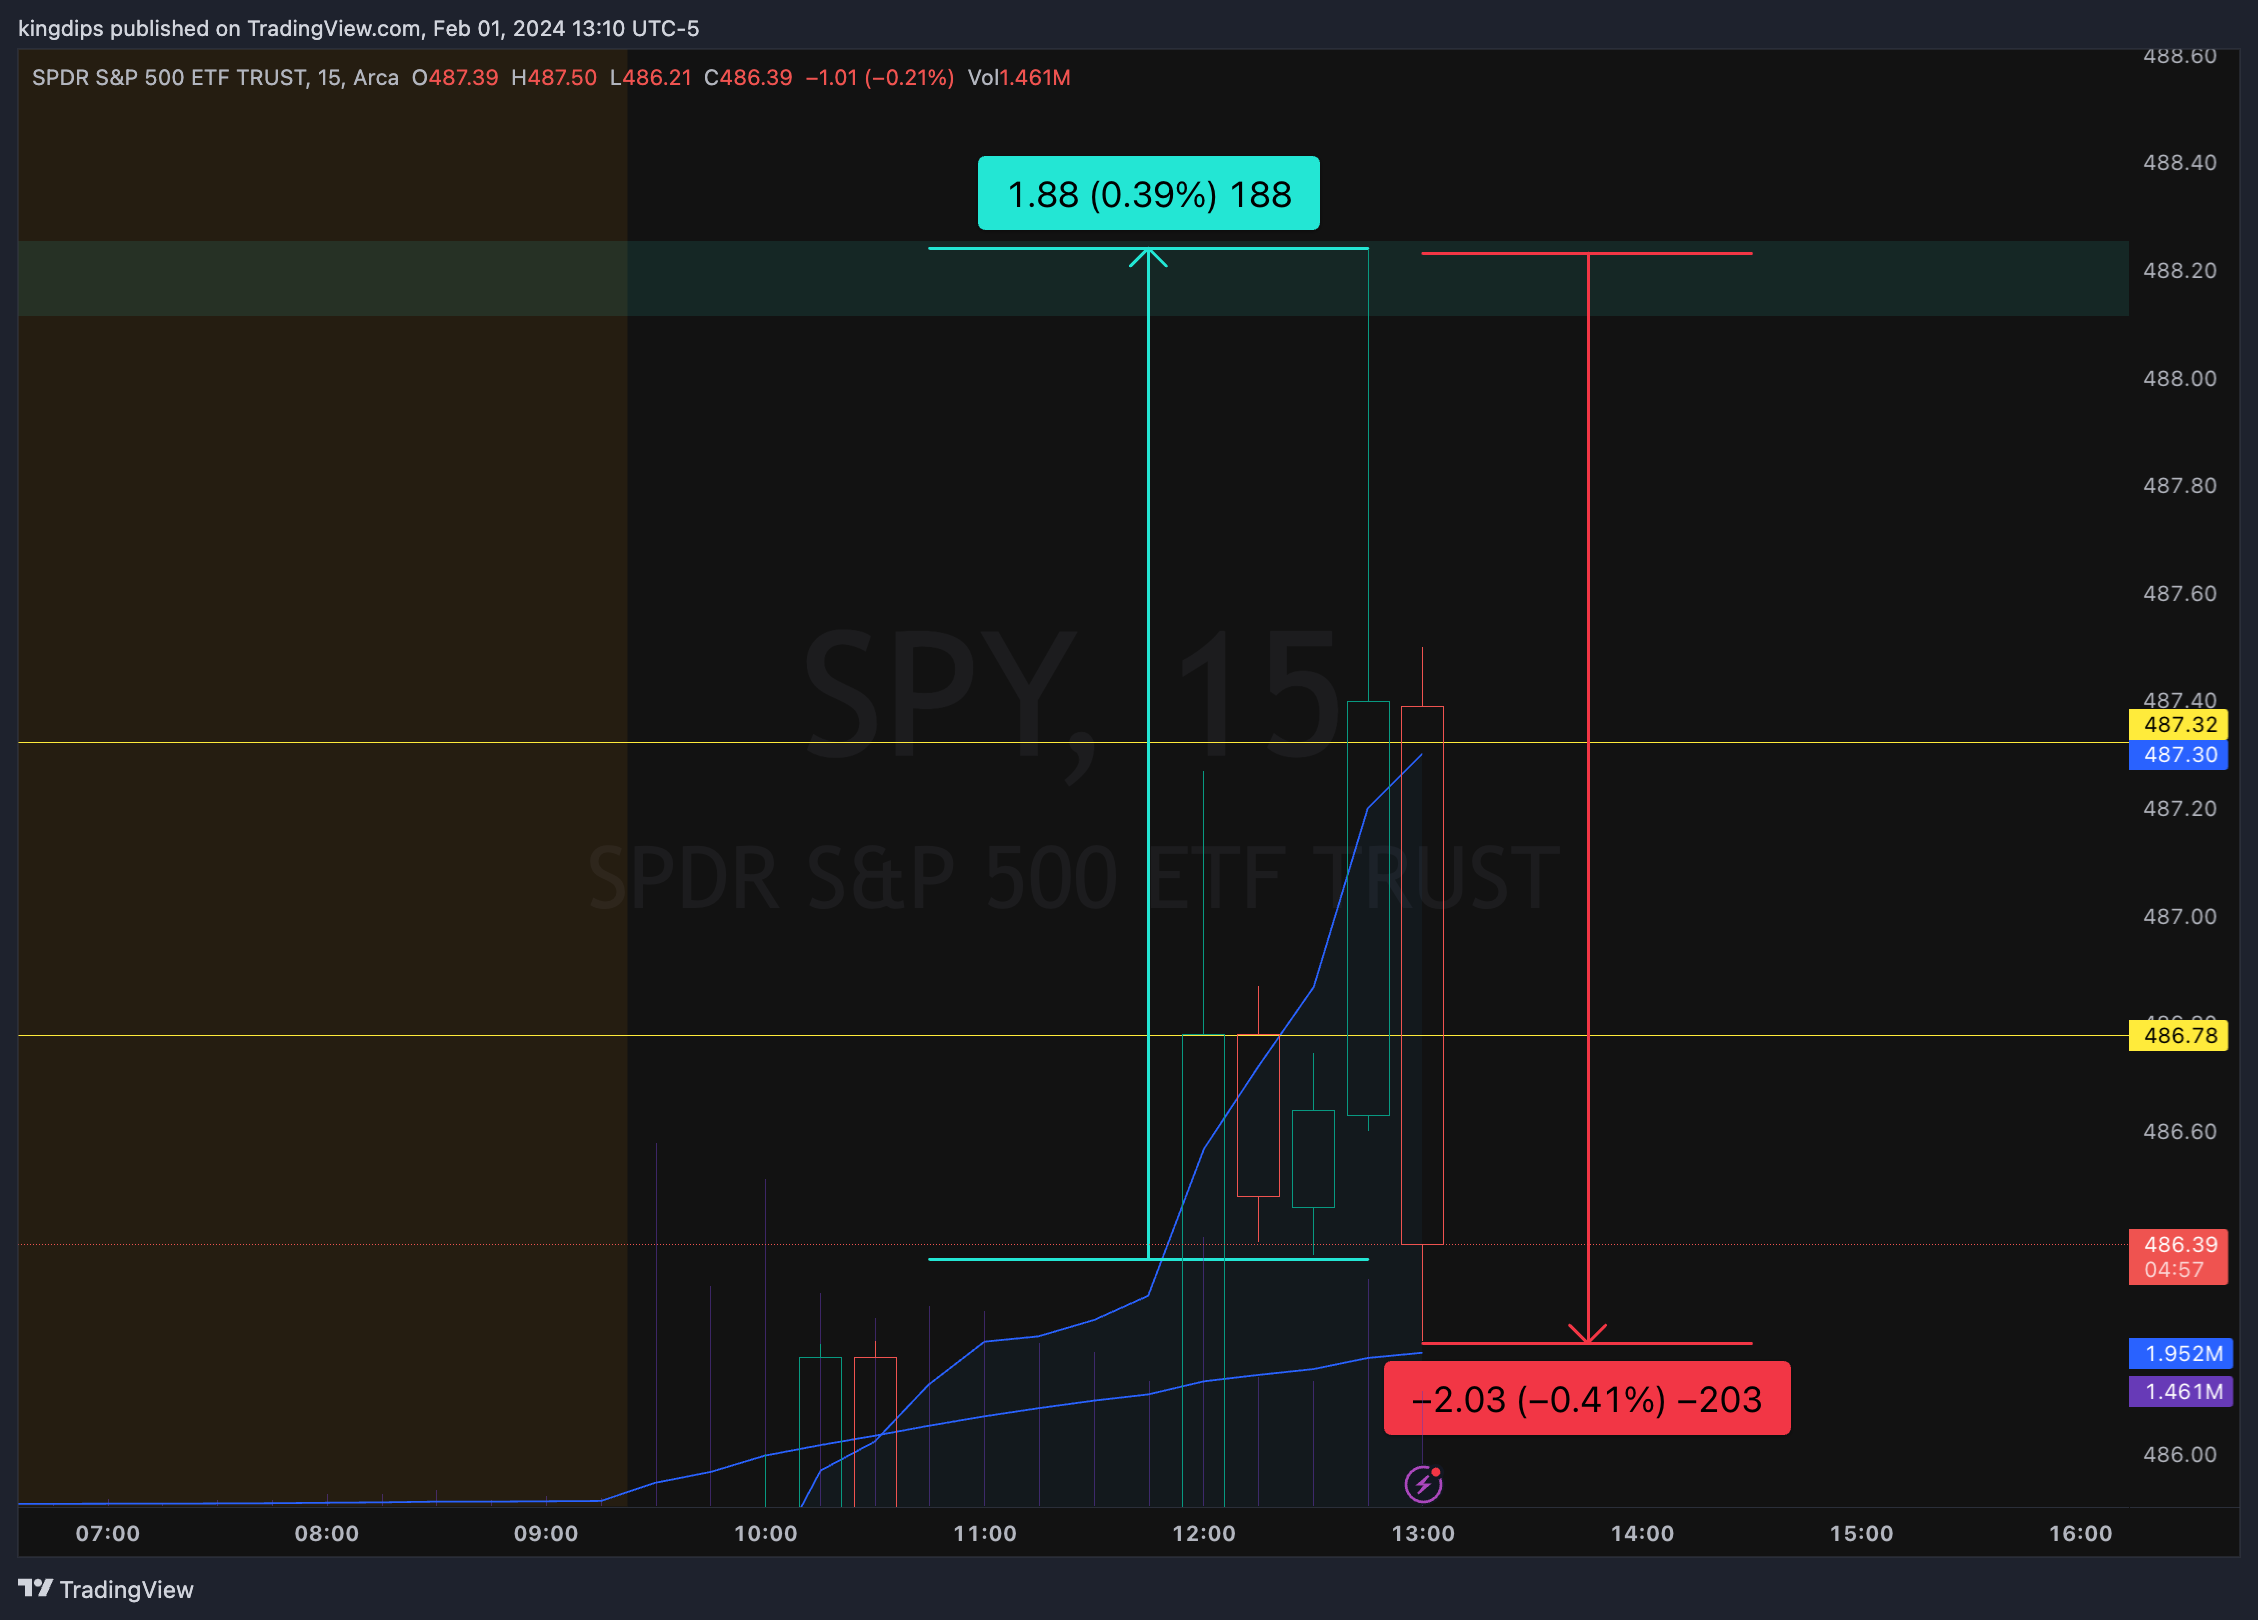
Task: Click the purple 1.461M volume label
Action: (x=2181, y=1391)
